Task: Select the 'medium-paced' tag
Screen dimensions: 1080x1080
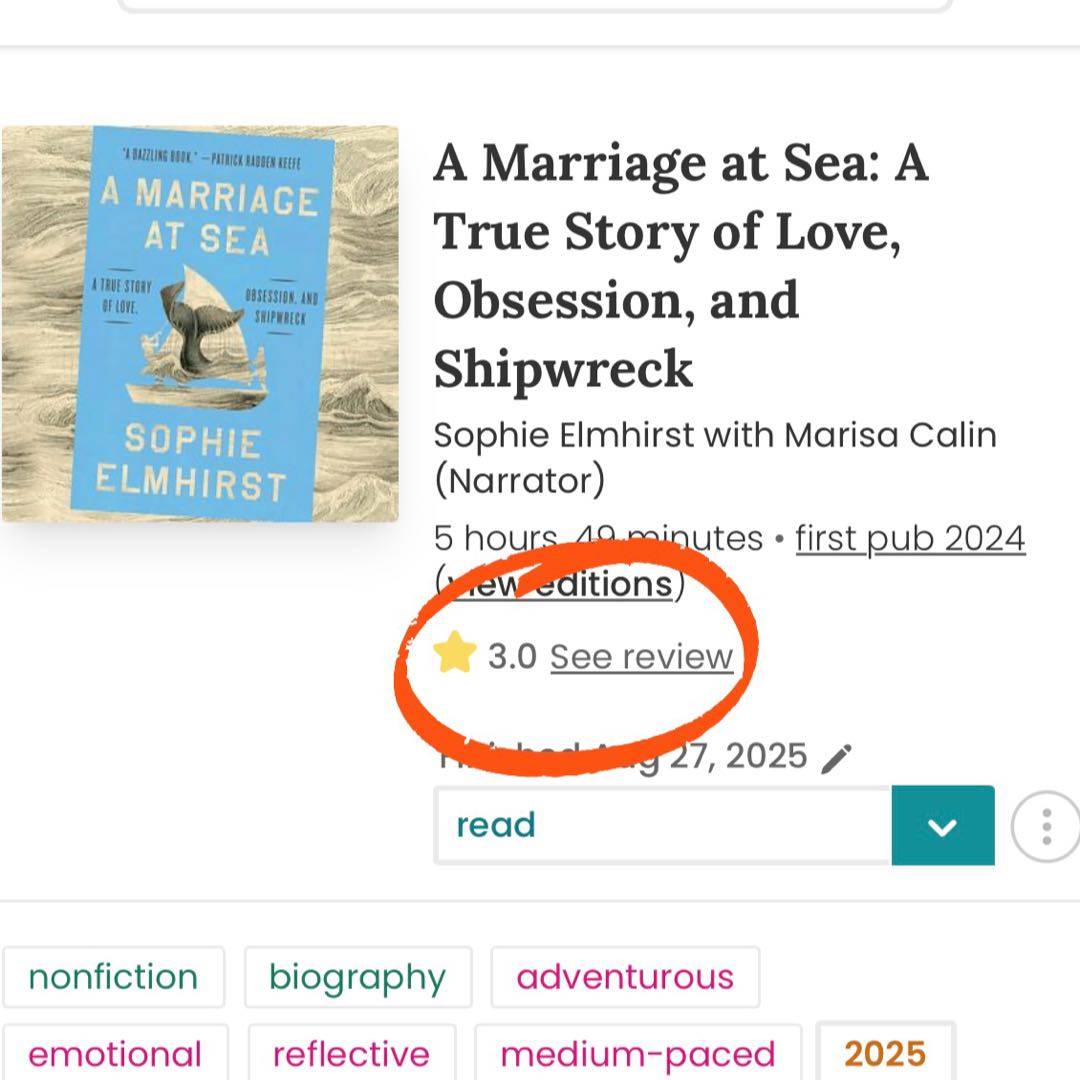Action: point(637,1053)
